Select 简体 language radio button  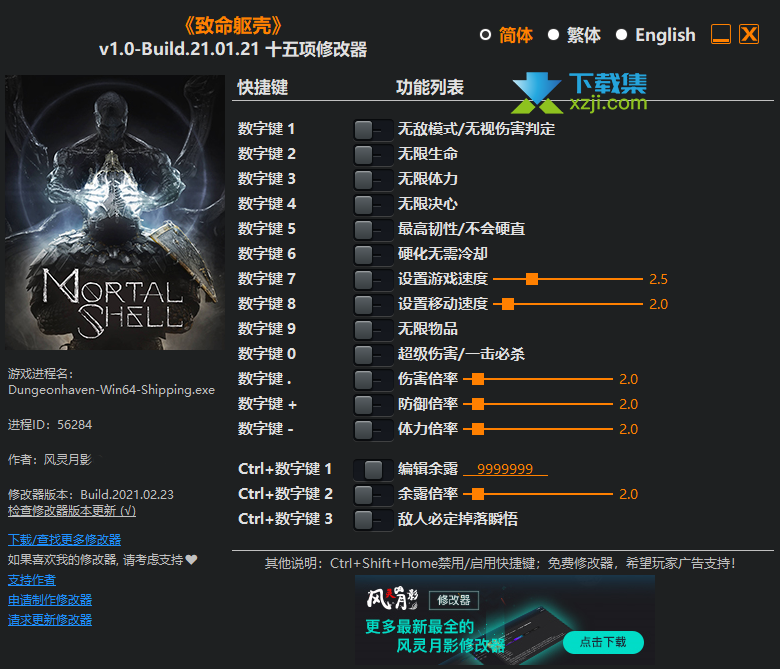(x=486, y=35)
